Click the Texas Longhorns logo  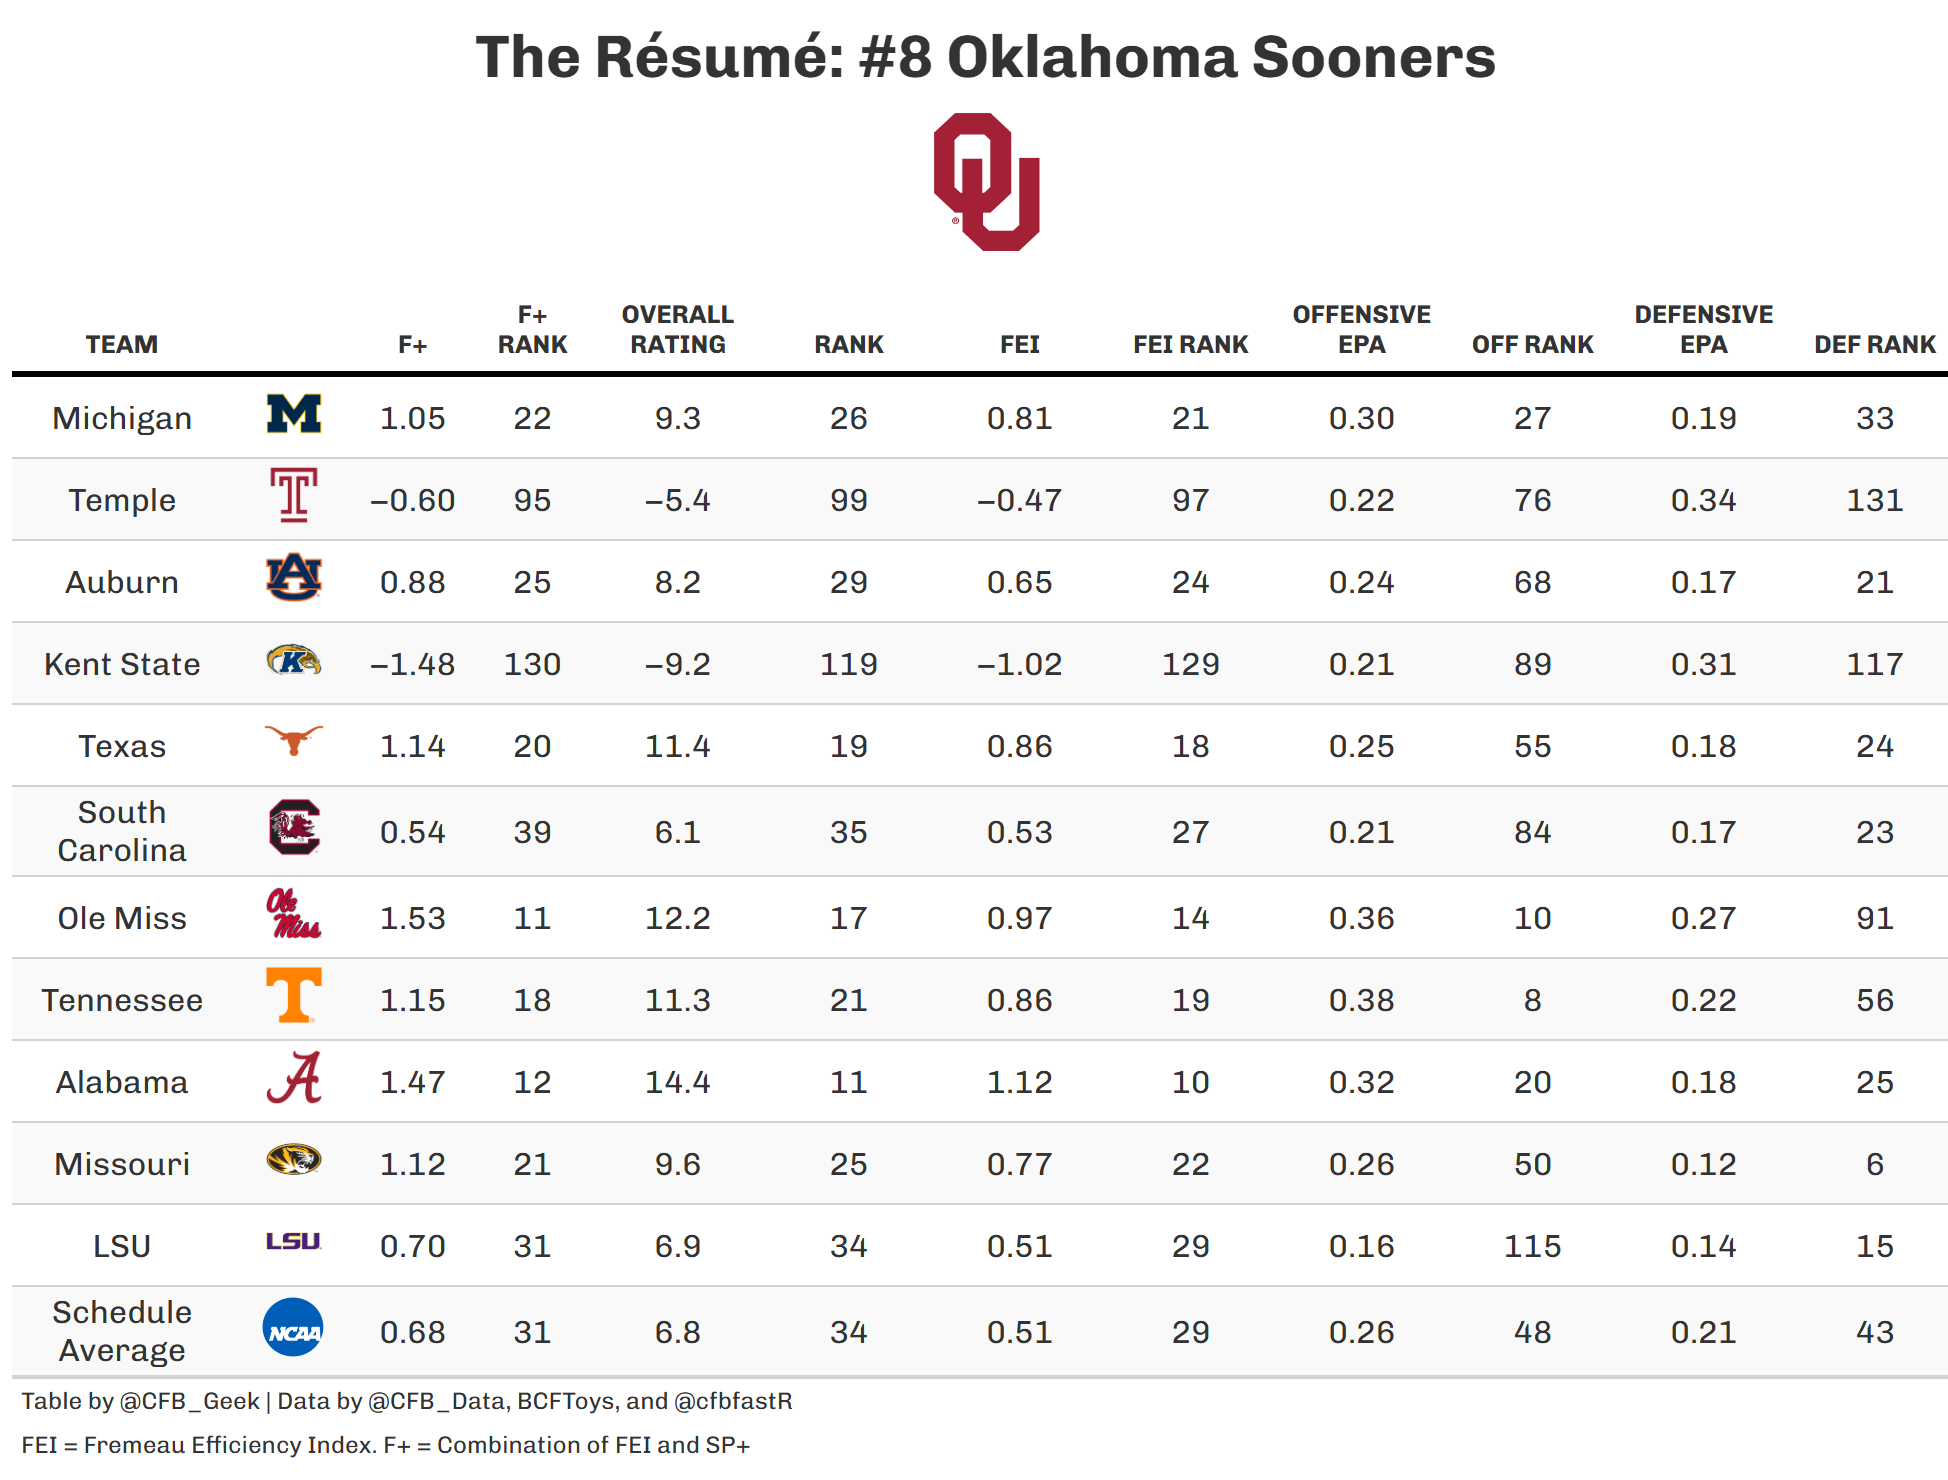point(294,740)
